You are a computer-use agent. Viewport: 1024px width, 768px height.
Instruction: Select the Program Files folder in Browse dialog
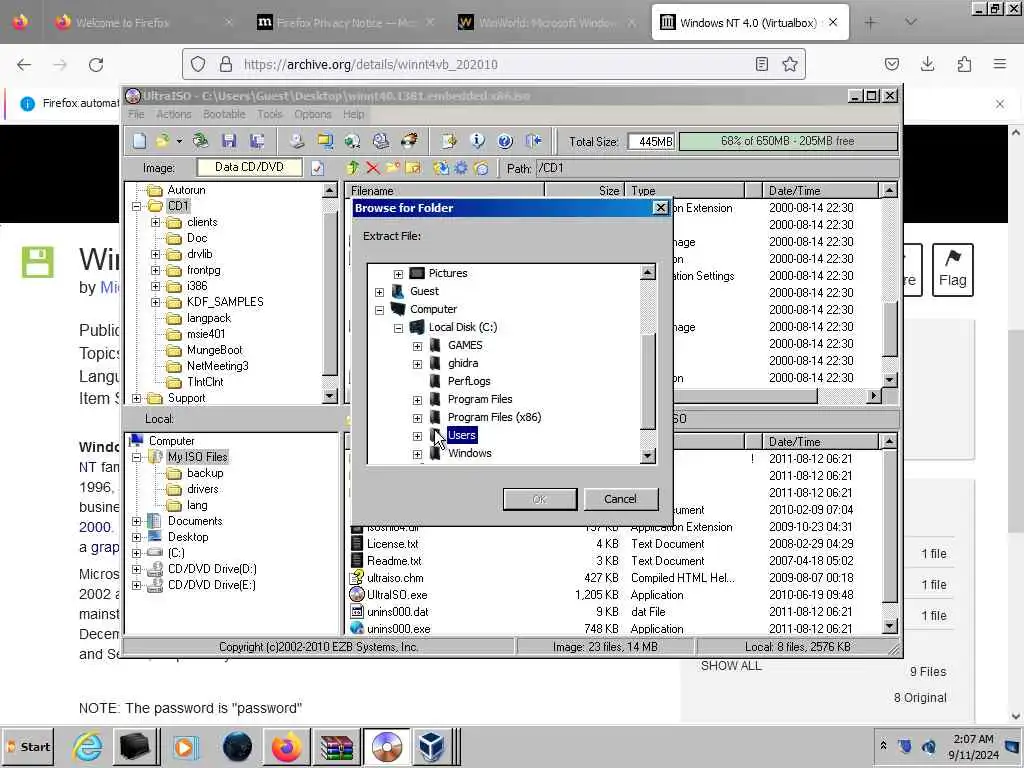480,399
